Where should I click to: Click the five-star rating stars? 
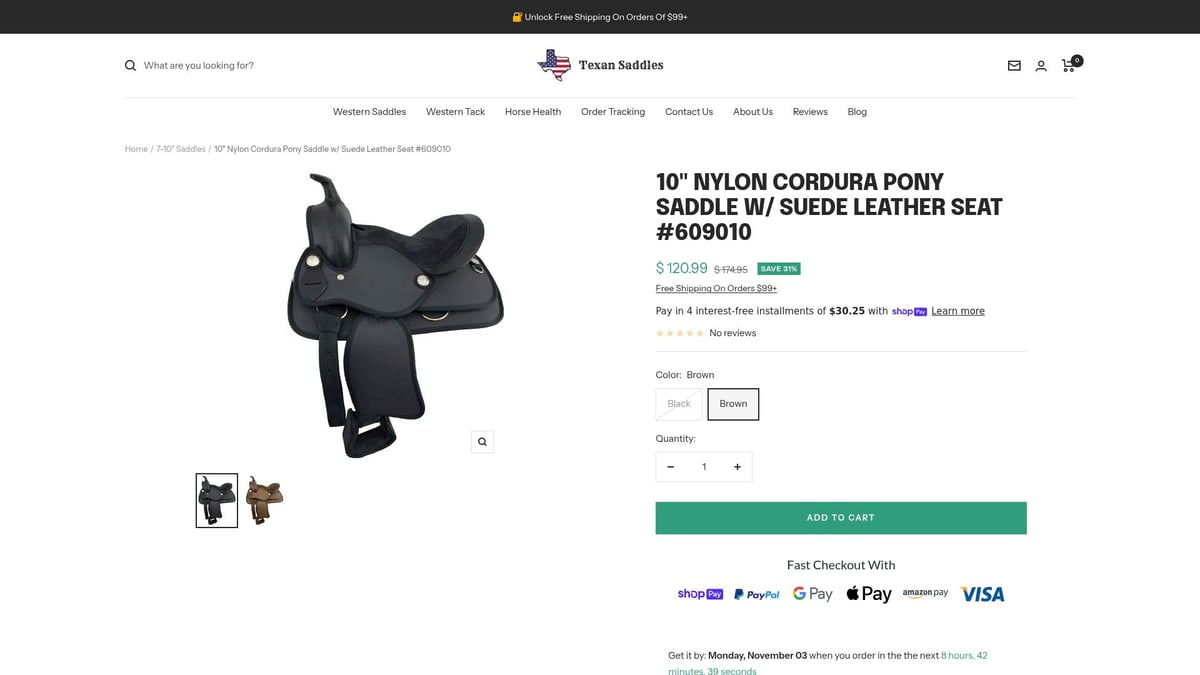(680, 333)
